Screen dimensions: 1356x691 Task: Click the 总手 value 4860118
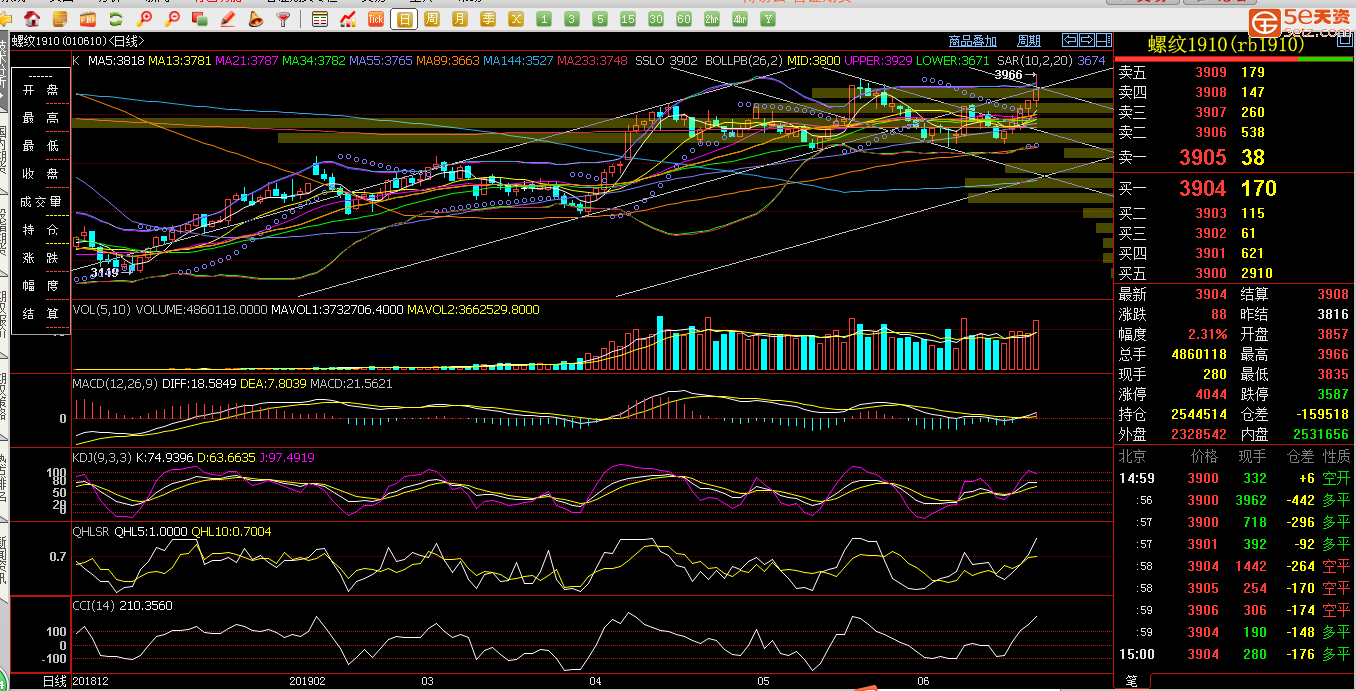(1198, 354)
